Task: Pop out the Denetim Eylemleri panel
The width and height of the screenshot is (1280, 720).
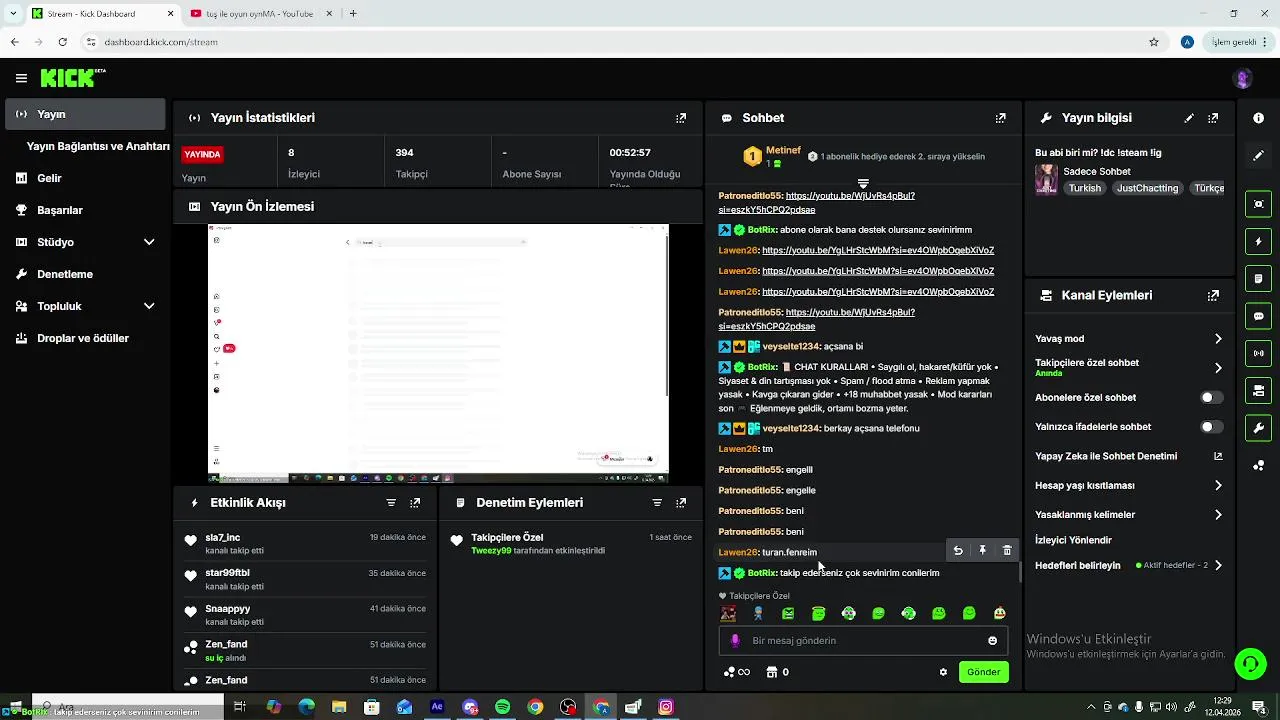Action: coord(681,503)
